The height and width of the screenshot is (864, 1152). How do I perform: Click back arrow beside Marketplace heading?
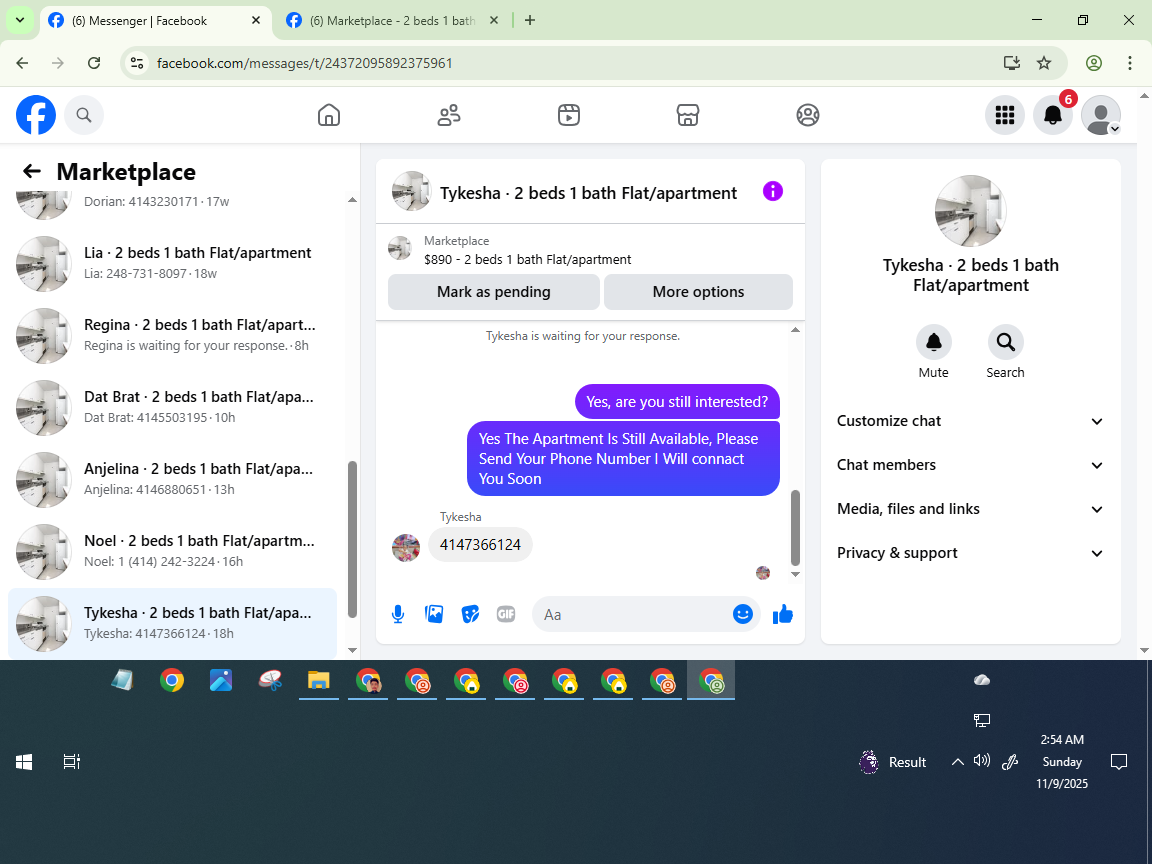click(x=32, y=171)
